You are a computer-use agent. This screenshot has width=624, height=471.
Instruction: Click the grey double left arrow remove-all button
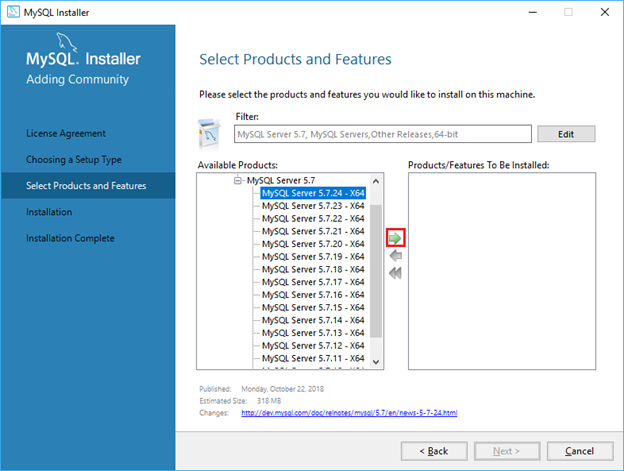396,273
